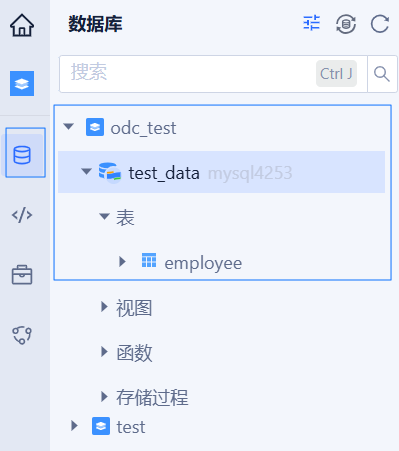Open the code script icon in sidebar
The width and height of the screenshot is (399, 451).
22,215
